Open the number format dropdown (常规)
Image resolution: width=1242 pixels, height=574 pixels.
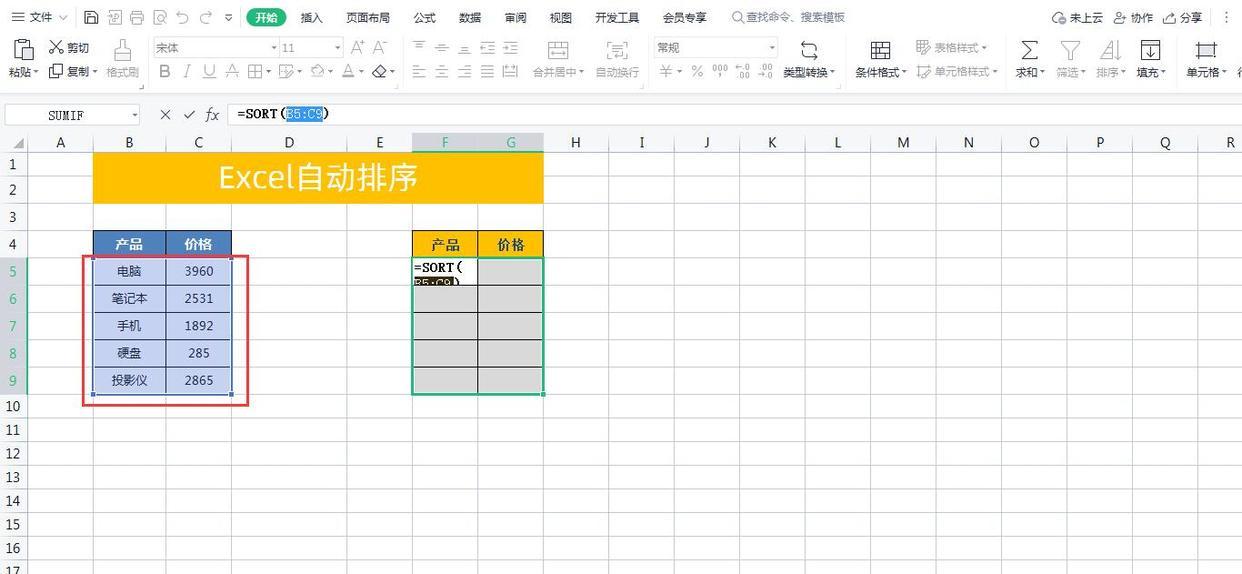(x=716, y=47)
